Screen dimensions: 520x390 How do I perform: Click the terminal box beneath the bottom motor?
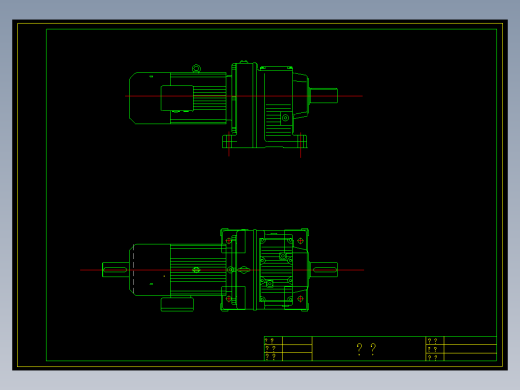(177, 305)
